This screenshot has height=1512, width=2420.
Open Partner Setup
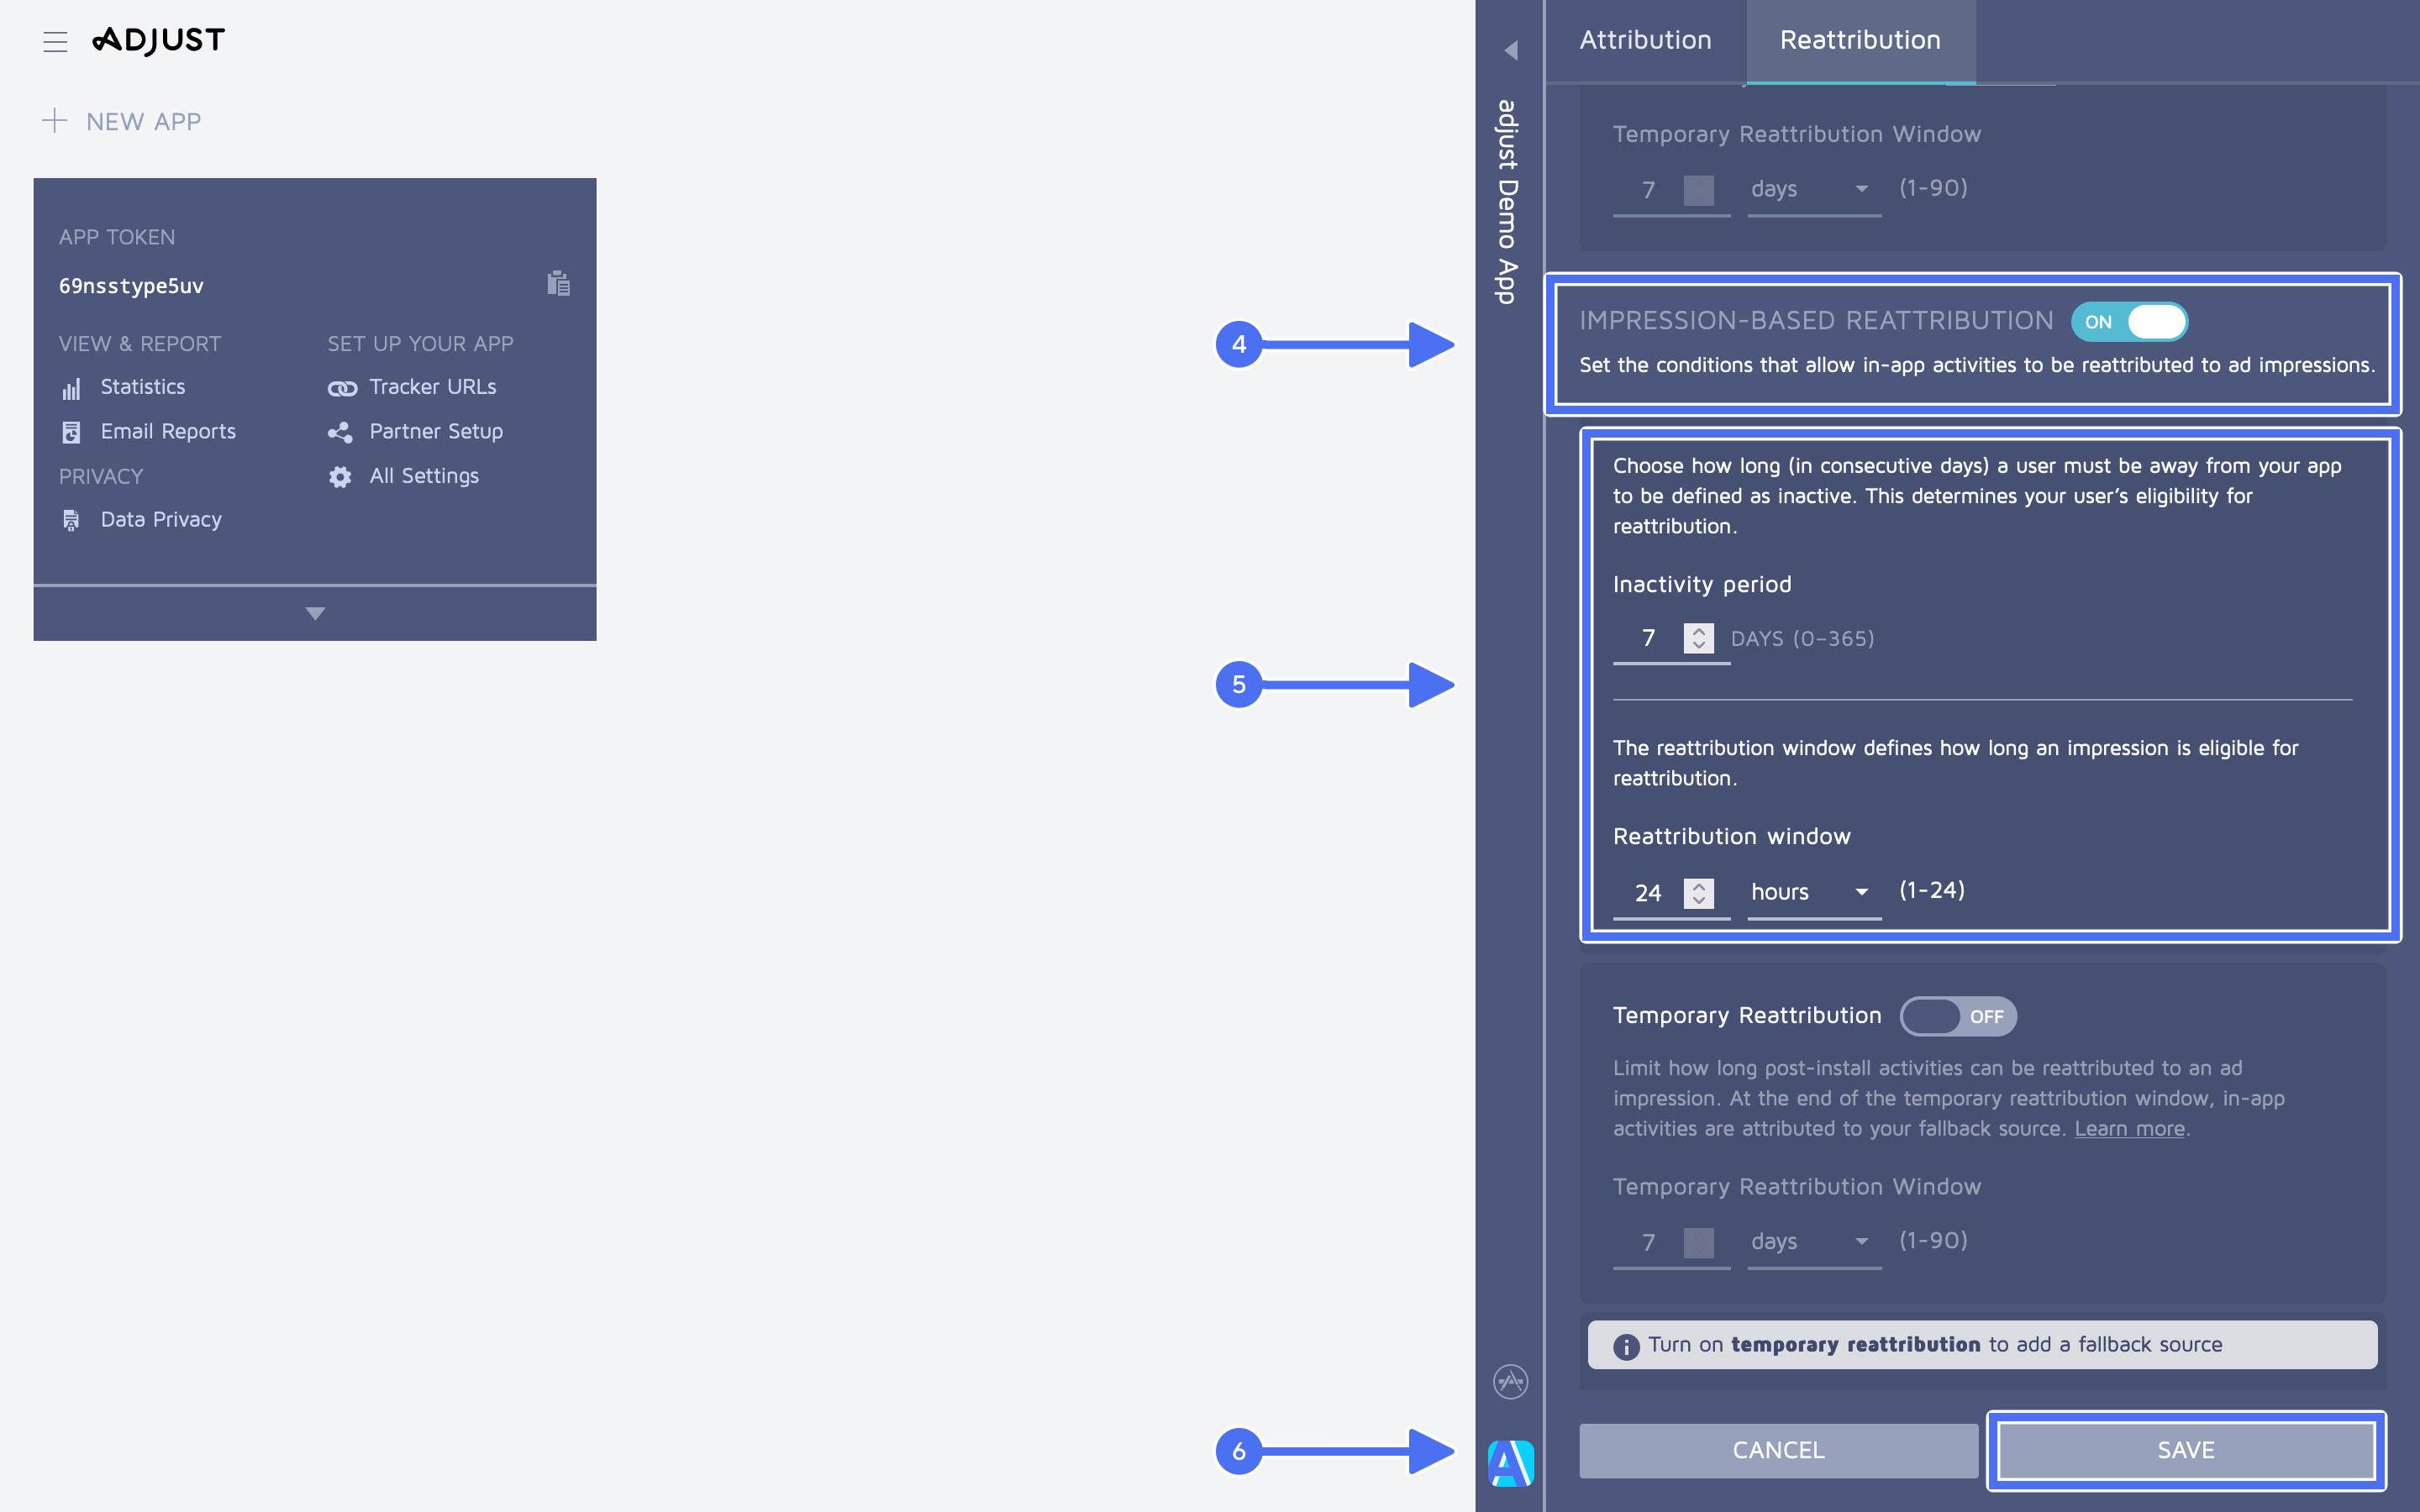tap(436, 431)
